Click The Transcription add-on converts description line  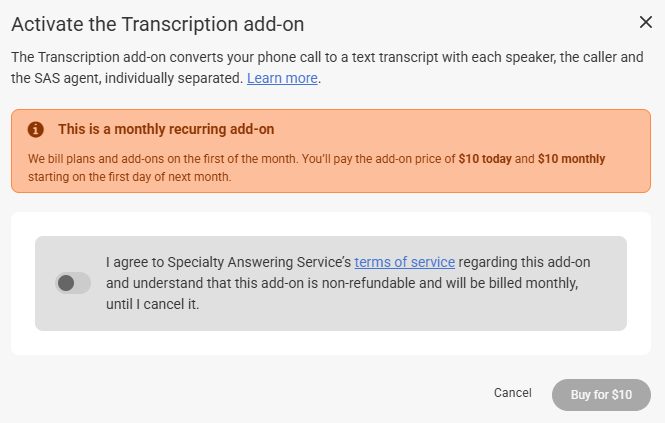[x=327, y=57]
